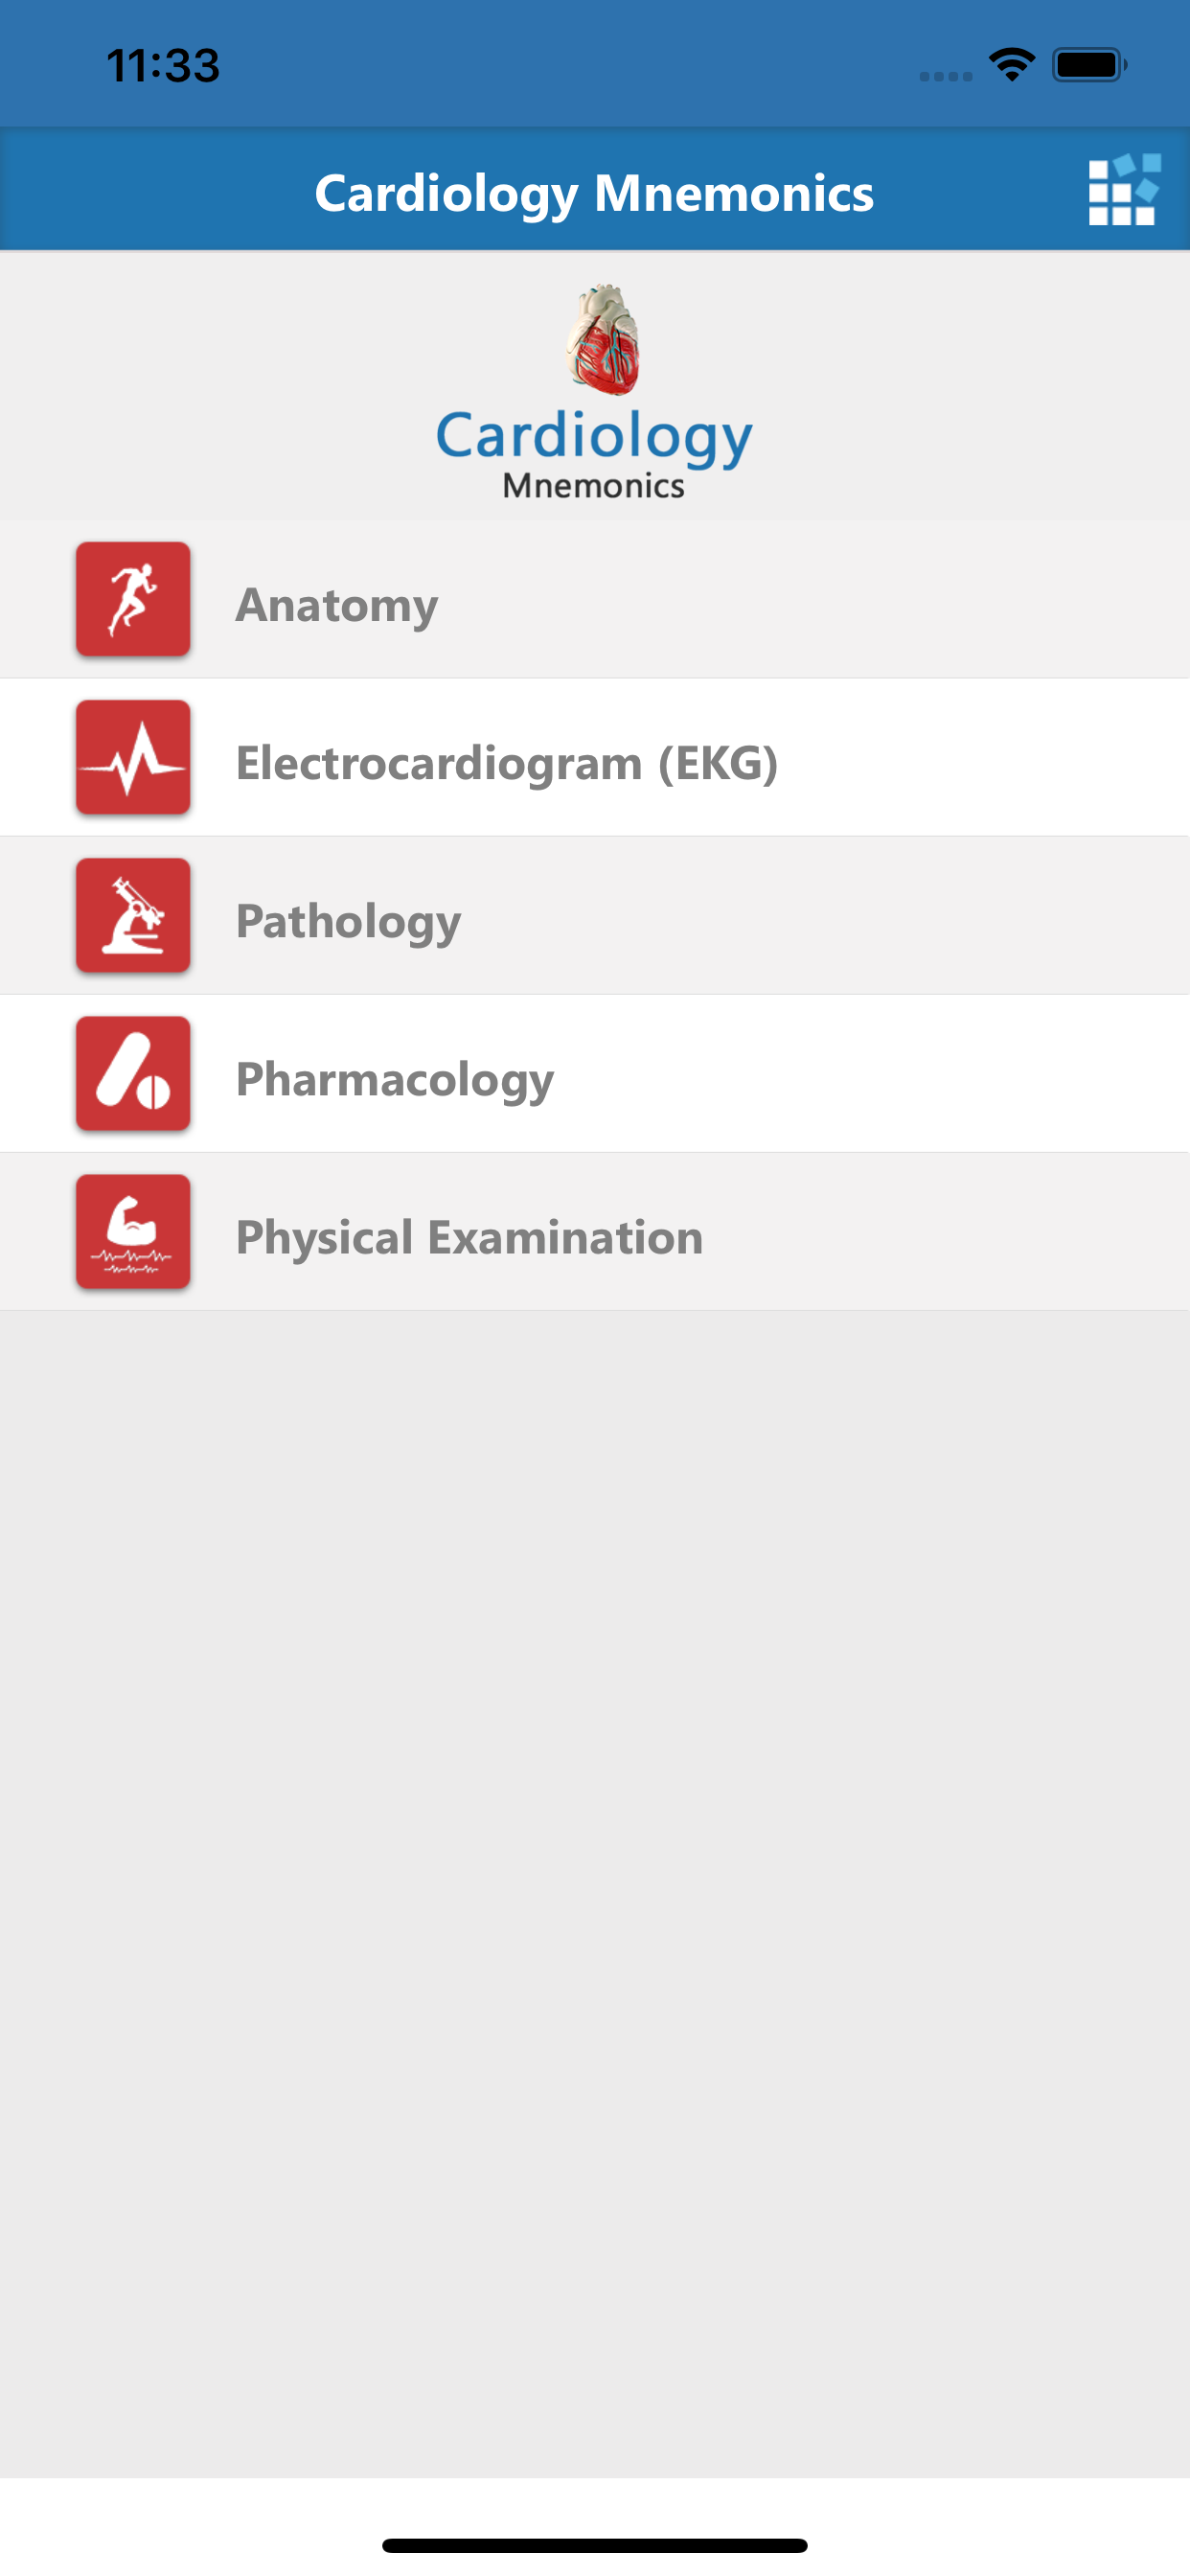Tap the running man Anatomy icon
1190x2576 pixels.
pyautogui.click(x=133, y=599)
